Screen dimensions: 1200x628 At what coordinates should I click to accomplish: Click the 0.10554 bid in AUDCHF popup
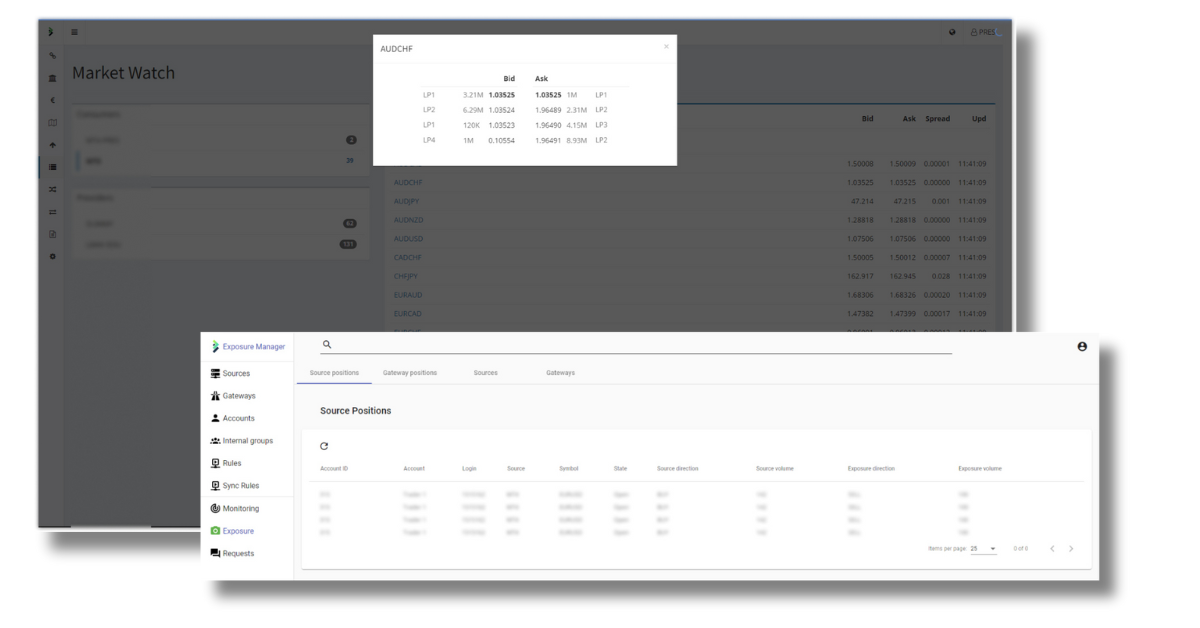pyautogui.click(x=502, y=140)
